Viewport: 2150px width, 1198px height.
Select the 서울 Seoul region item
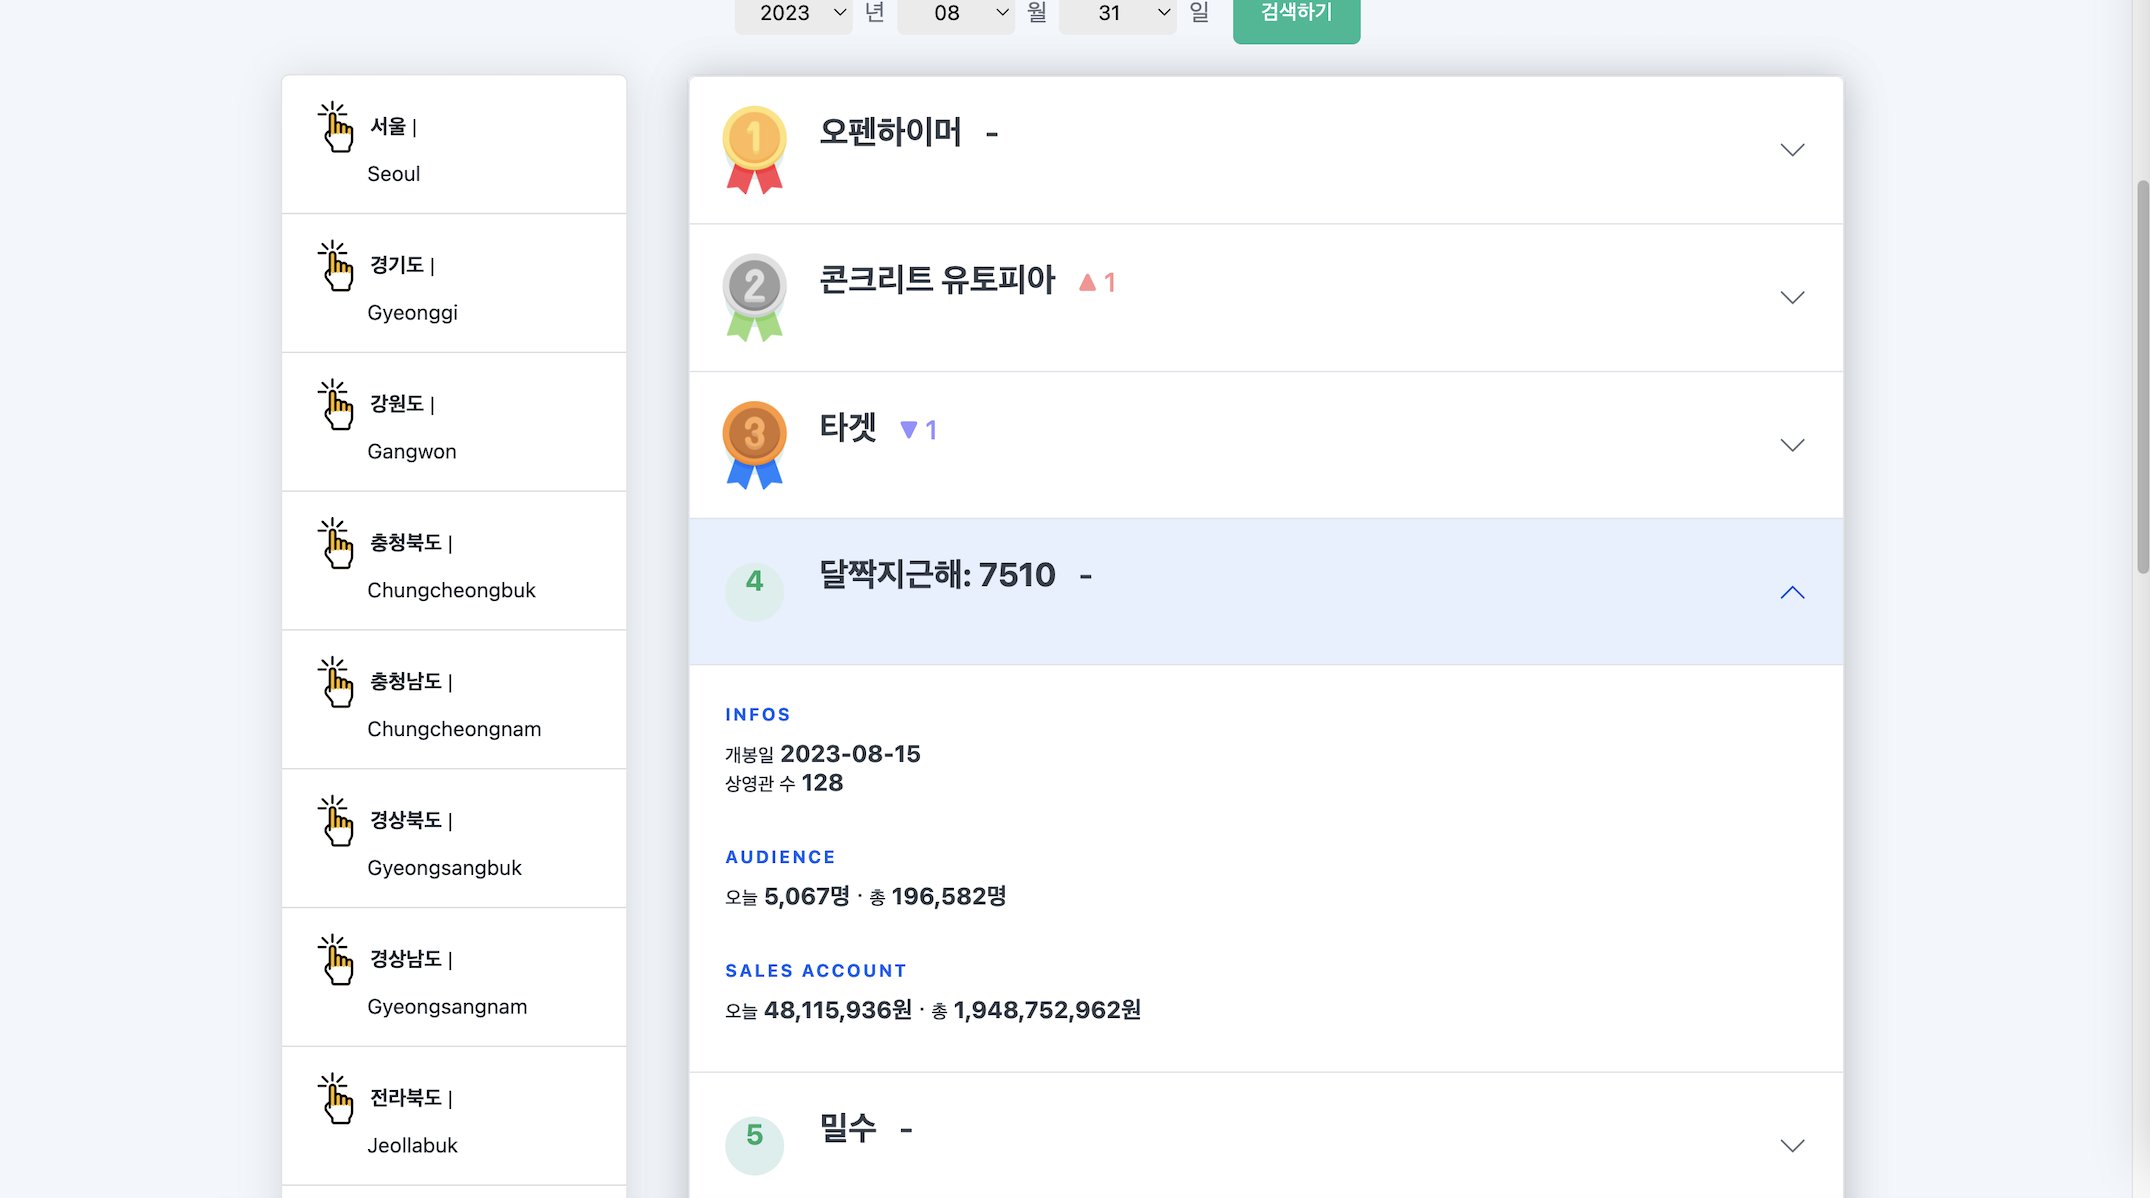coord(454,145)
